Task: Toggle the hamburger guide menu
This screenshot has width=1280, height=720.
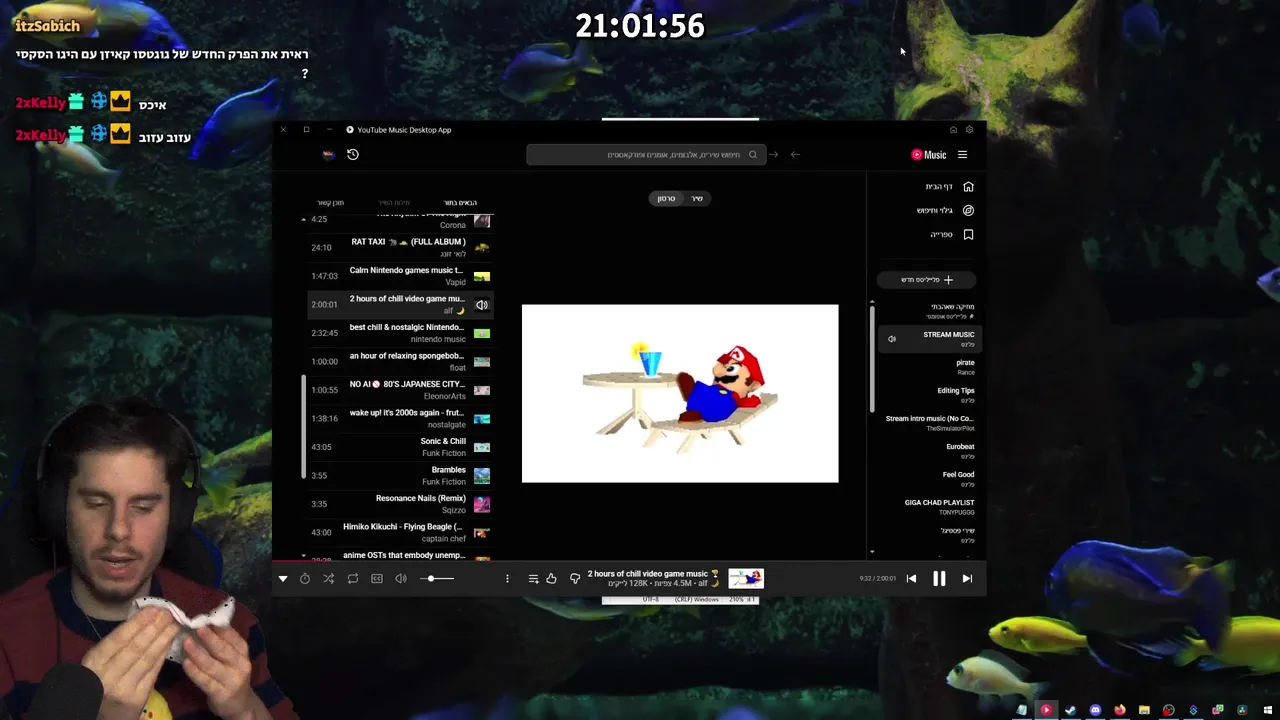Action: pos(962,154)
